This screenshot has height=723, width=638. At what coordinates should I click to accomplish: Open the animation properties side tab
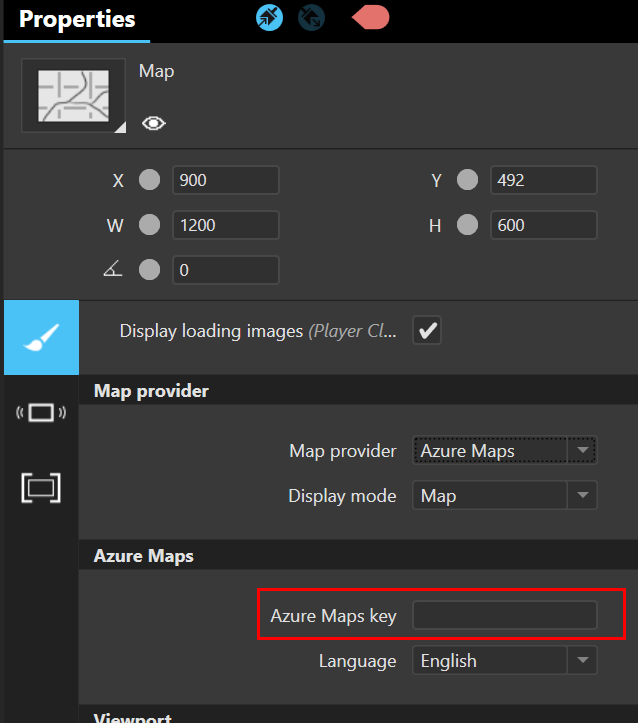tap(40, 413)
